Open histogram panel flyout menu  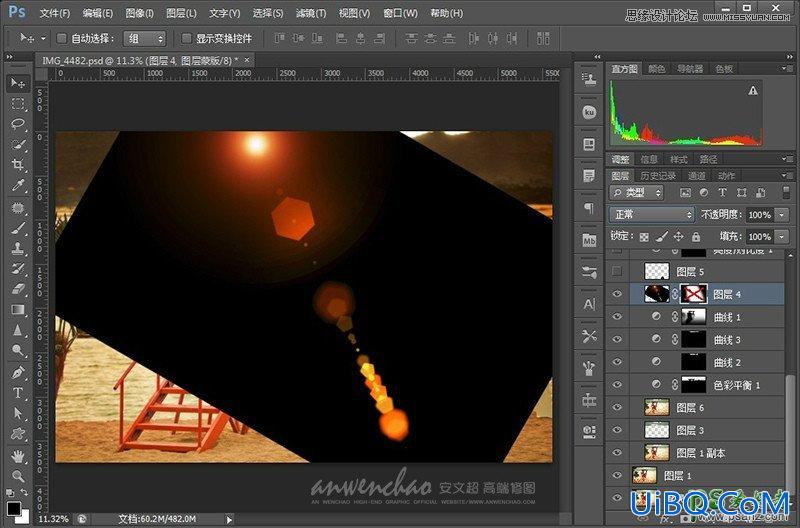point(786,68)
